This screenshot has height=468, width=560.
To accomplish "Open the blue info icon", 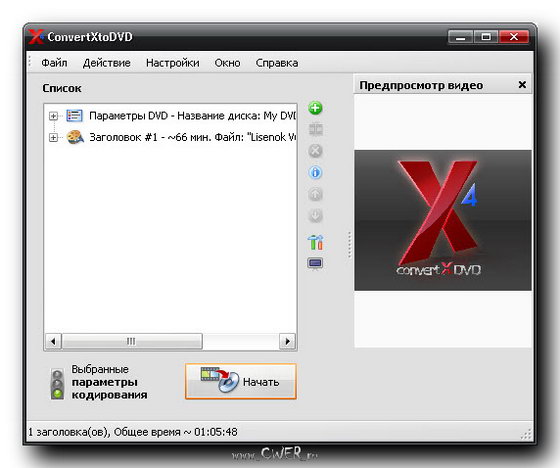I will [315, 173].
